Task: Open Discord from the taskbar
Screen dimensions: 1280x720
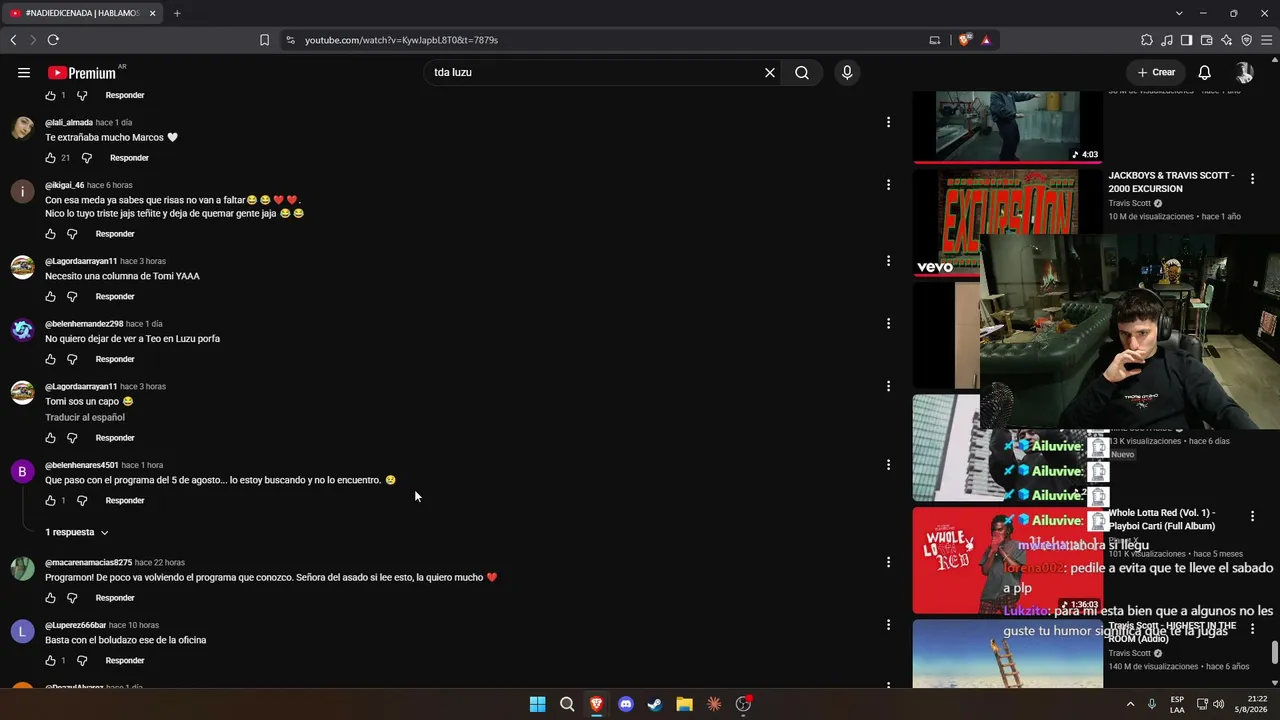Action: click(x=626, y=704)
